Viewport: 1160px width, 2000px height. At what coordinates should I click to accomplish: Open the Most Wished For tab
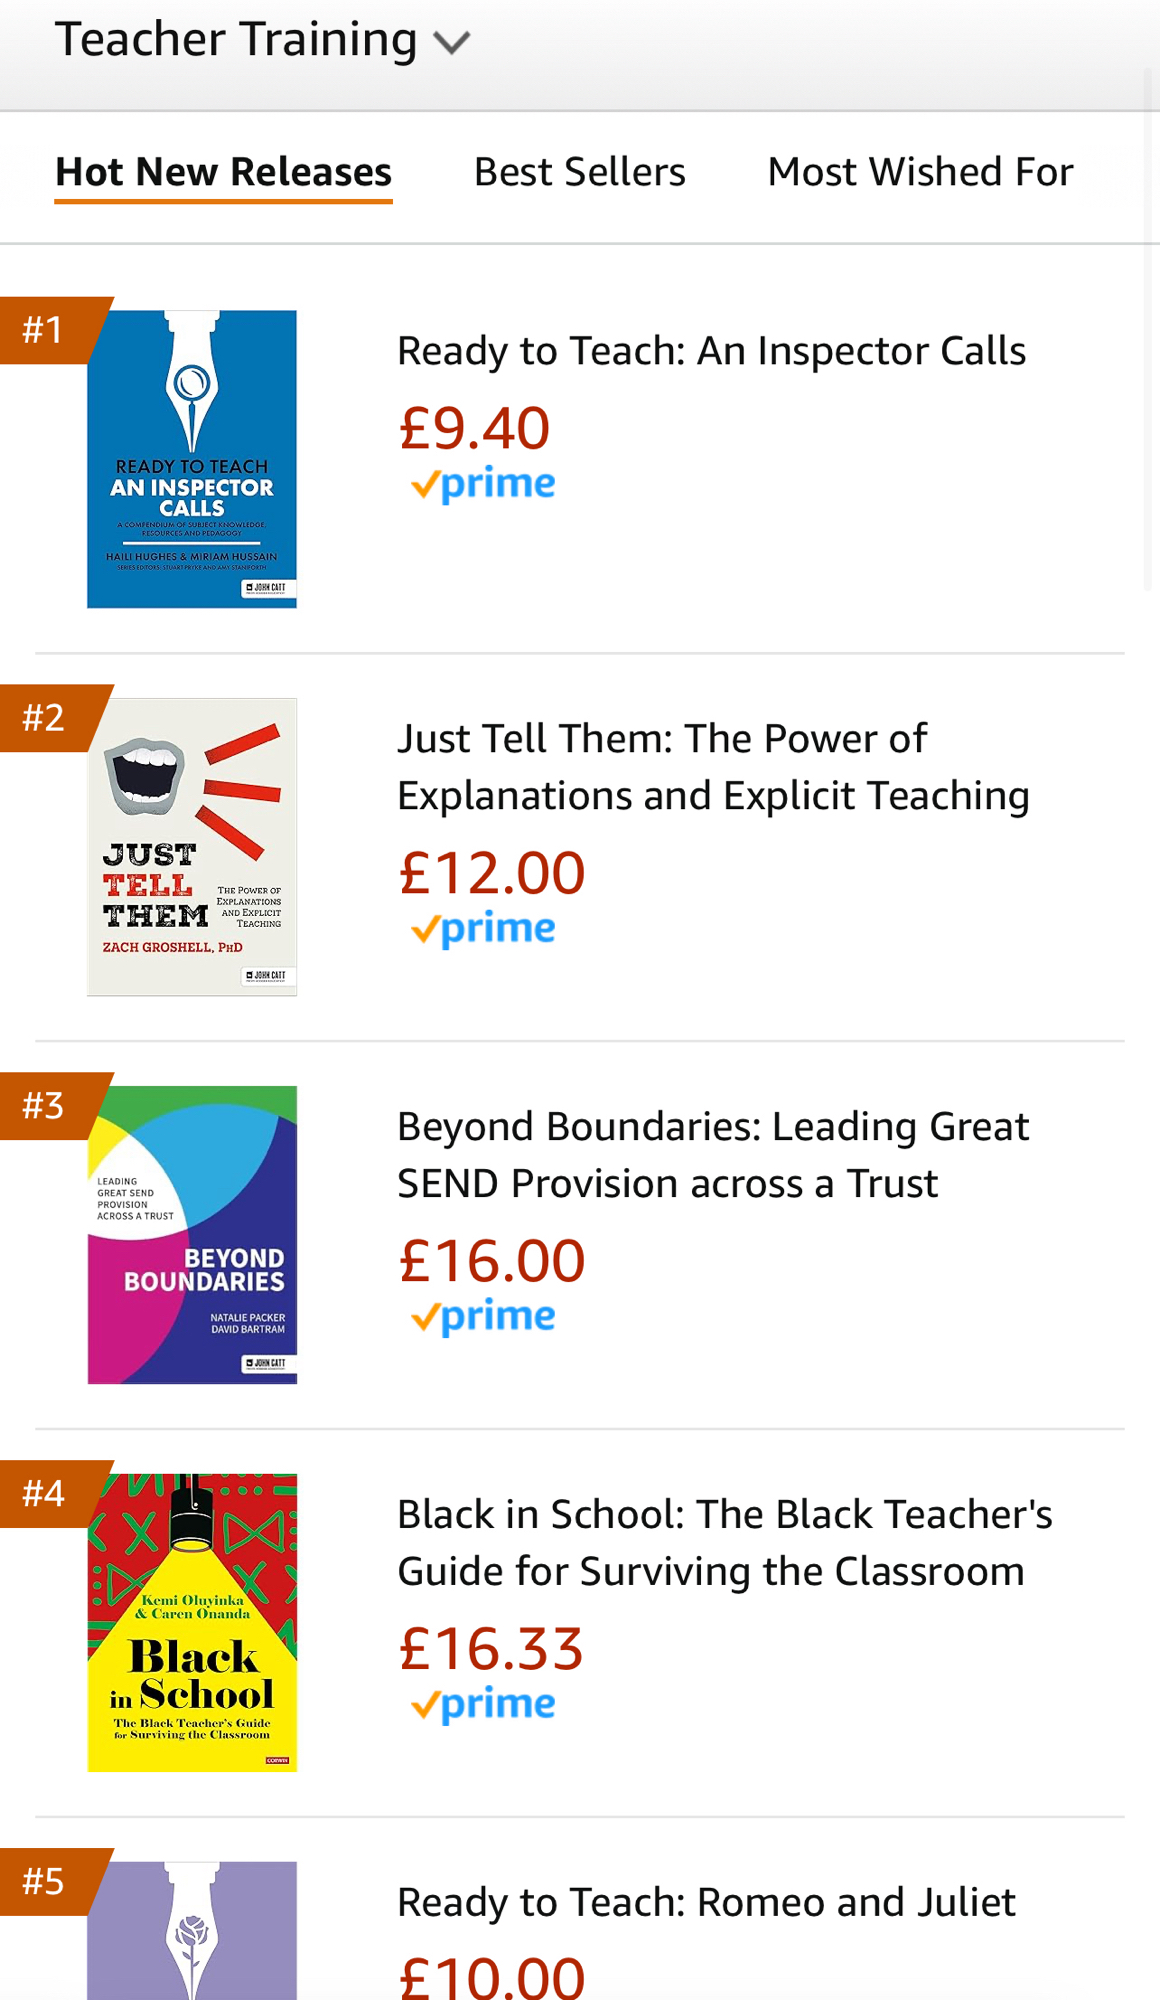click(x=920, y=172)
